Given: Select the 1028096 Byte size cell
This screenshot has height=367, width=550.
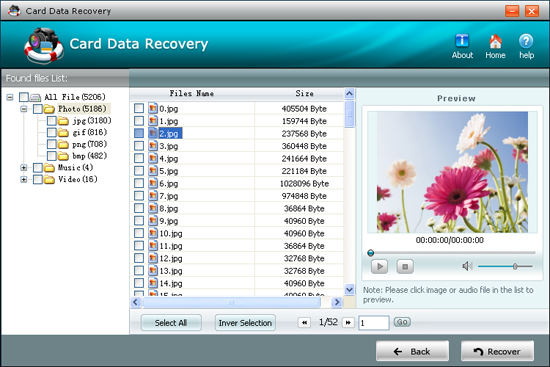Looking at the screenshot, I should click(304, 184).
